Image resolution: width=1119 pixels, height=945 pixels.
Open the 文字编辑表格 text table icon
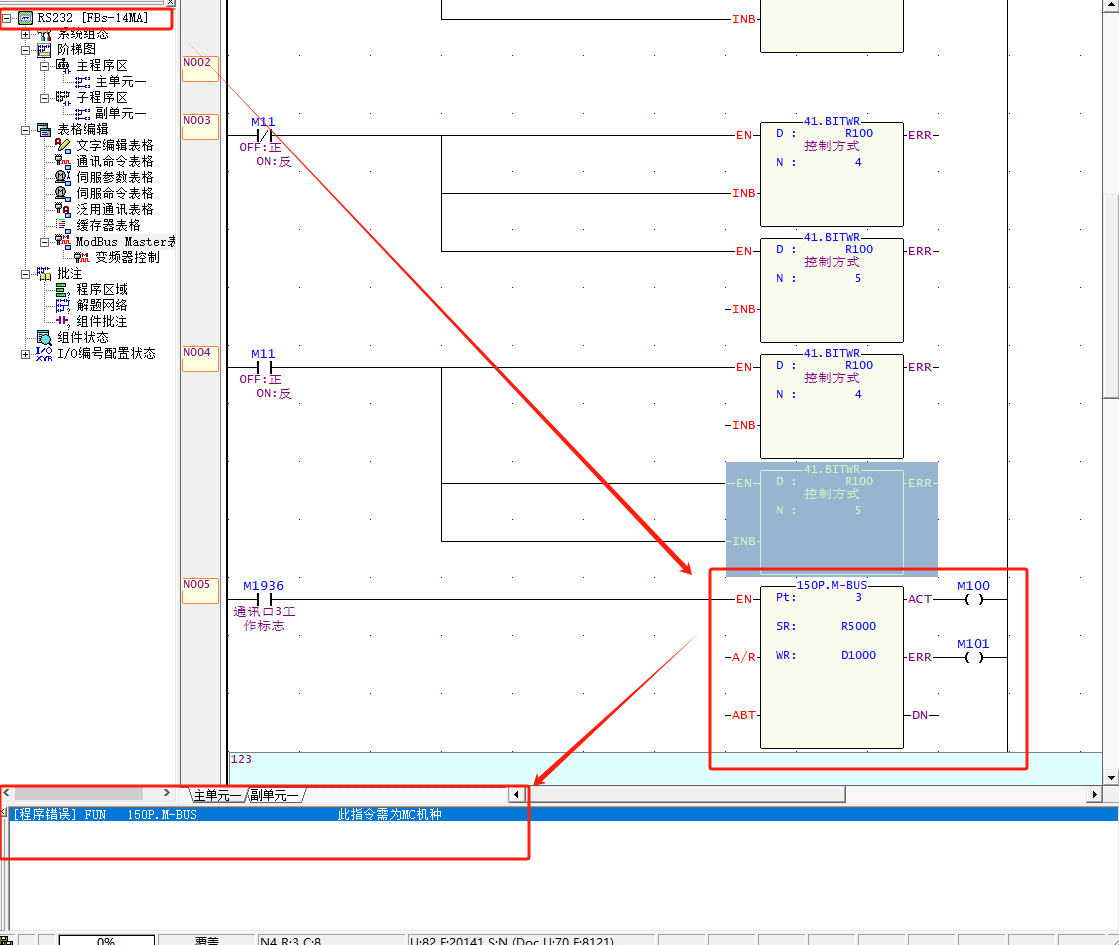(x=63, y=145)
